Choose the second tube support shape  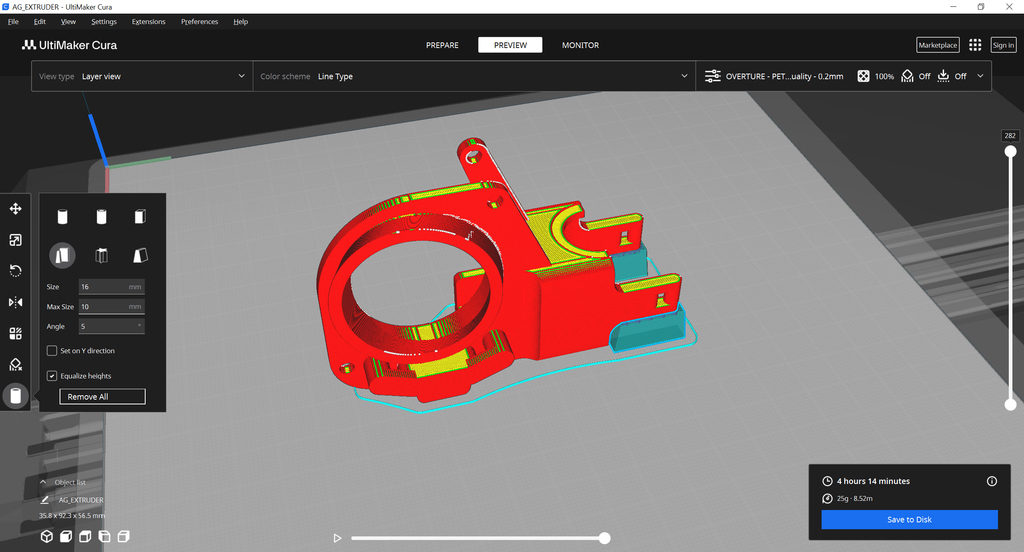pos(101,217)
